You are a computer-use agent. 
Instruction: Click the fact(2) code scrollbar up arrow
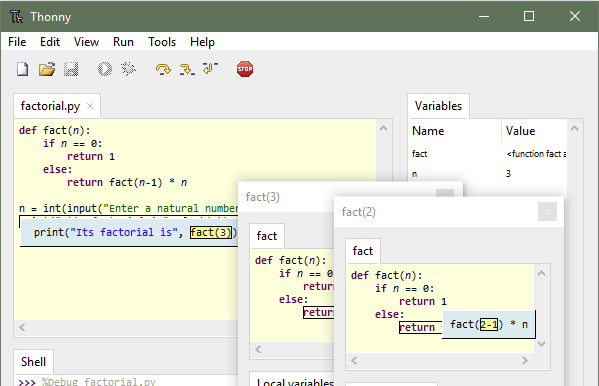[x=541, y=273]
